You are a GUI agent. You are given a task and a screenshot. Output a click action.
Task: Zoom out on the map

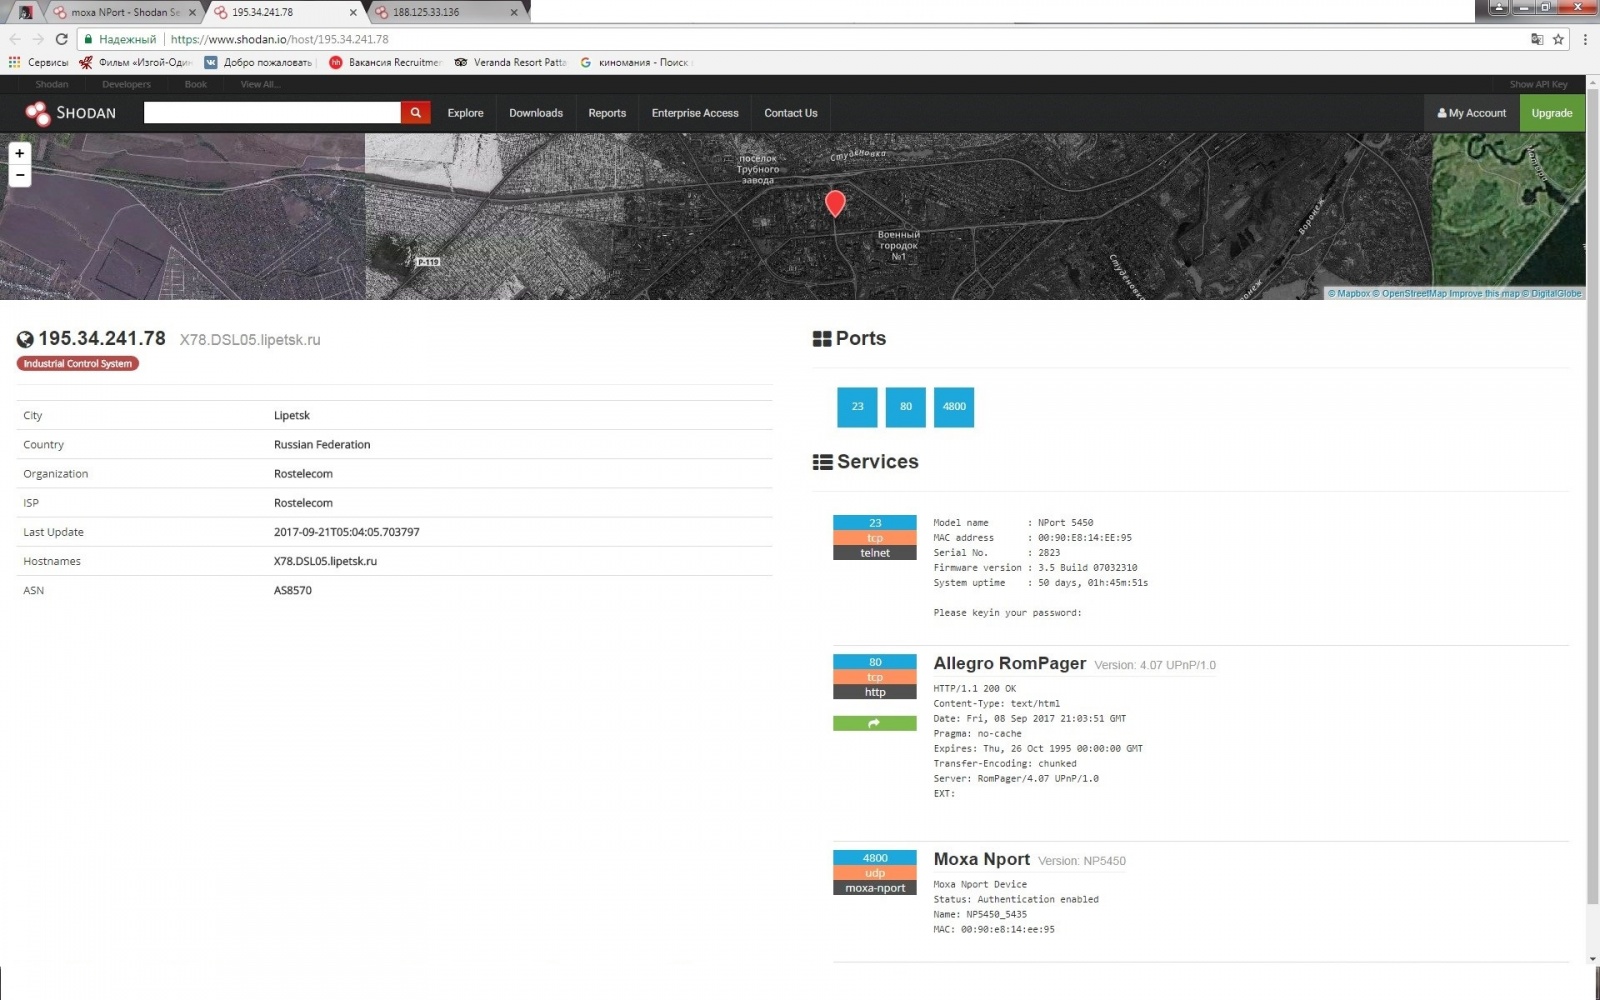[19, 175]
